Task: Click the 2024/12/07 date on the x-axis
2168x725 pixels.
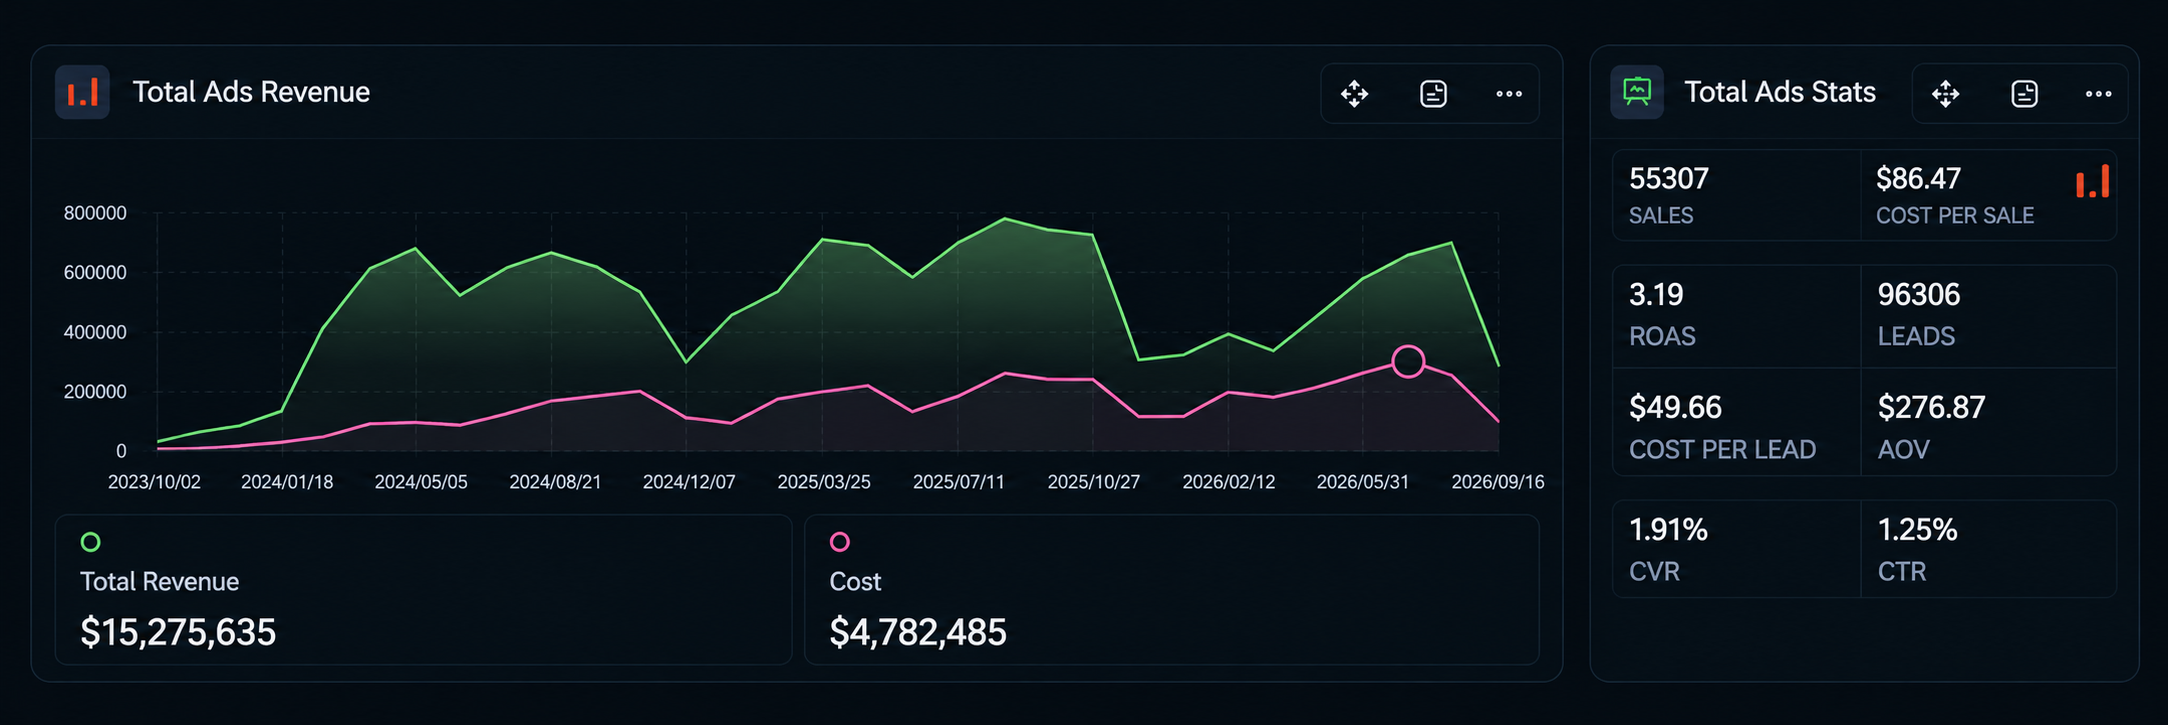Action: point(689,482)
